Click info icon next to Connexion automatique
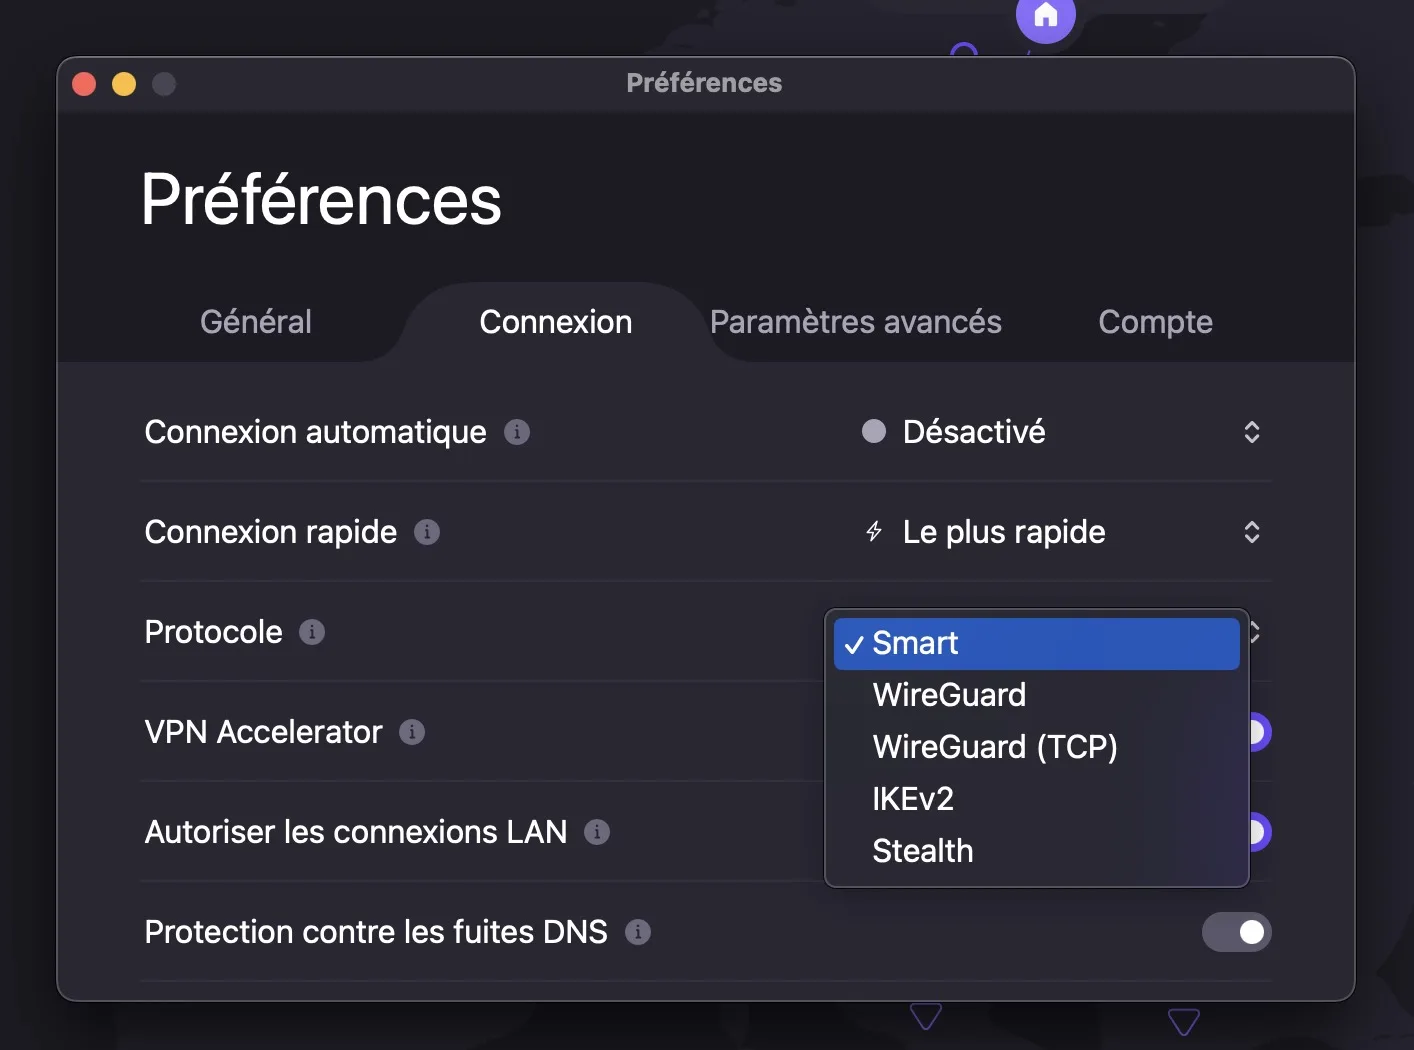This screenshot has width=1414, height=1050. (x=517, y=432)
